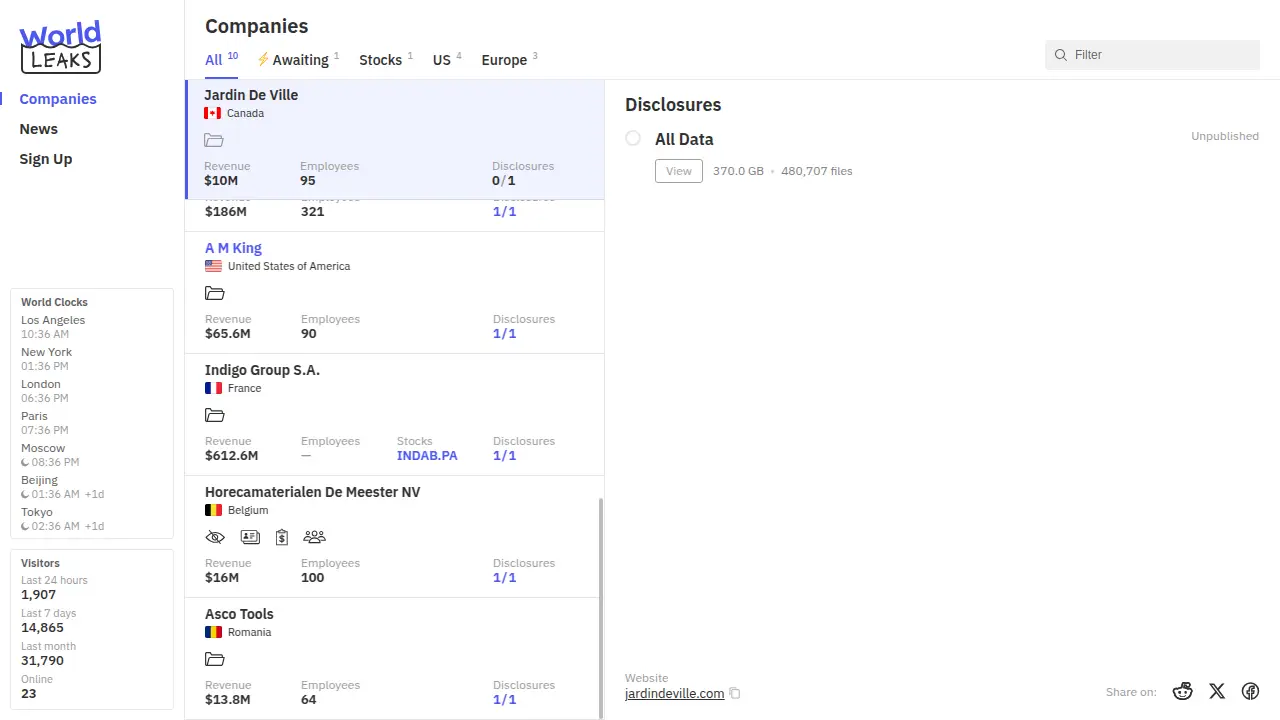Screen dimensions: 1280x720
Task: Go to the News page
Action: (x=39, y=129)
